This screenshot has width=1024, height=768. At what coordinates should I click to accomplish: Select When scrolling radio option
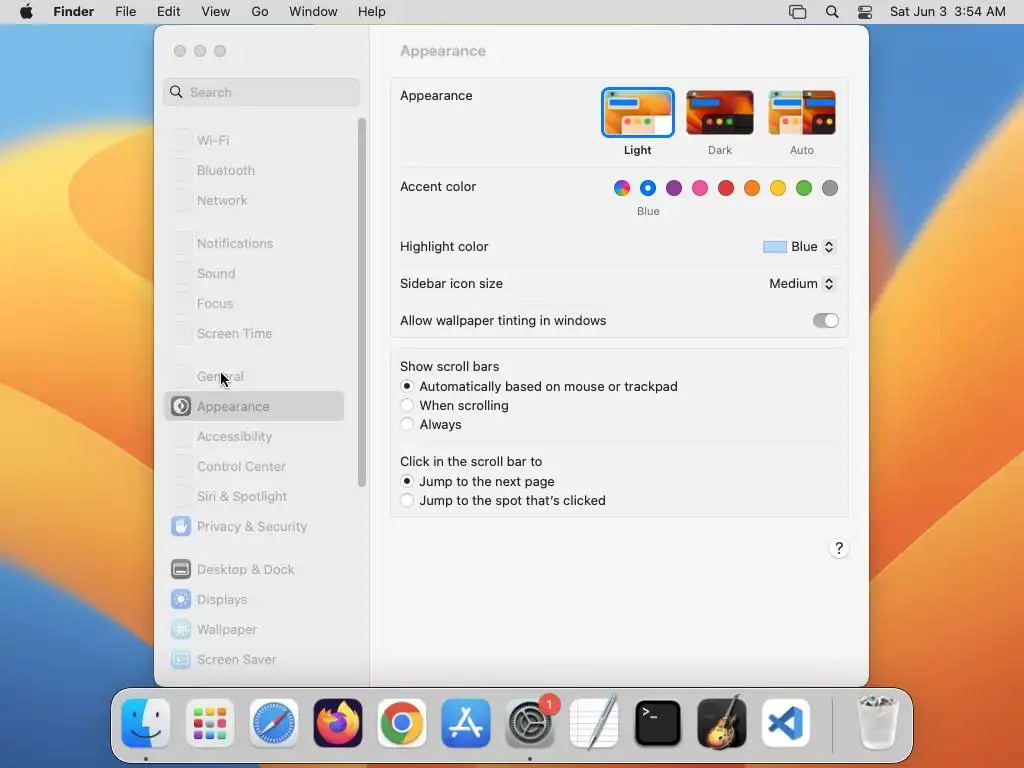click(x=407, y=406)
